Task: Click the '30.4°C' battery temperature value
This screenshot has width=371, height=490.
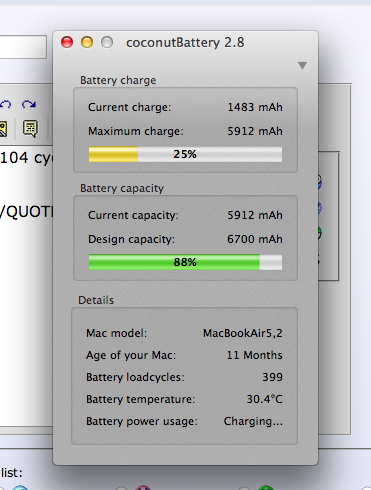Action: [265, 399]
